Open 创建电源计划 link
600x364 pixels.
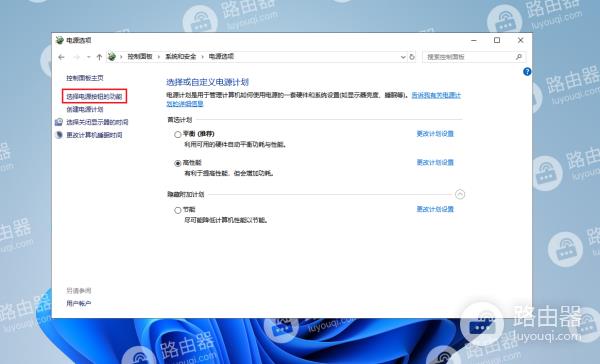pyautogui.click(x=85, y=109)
